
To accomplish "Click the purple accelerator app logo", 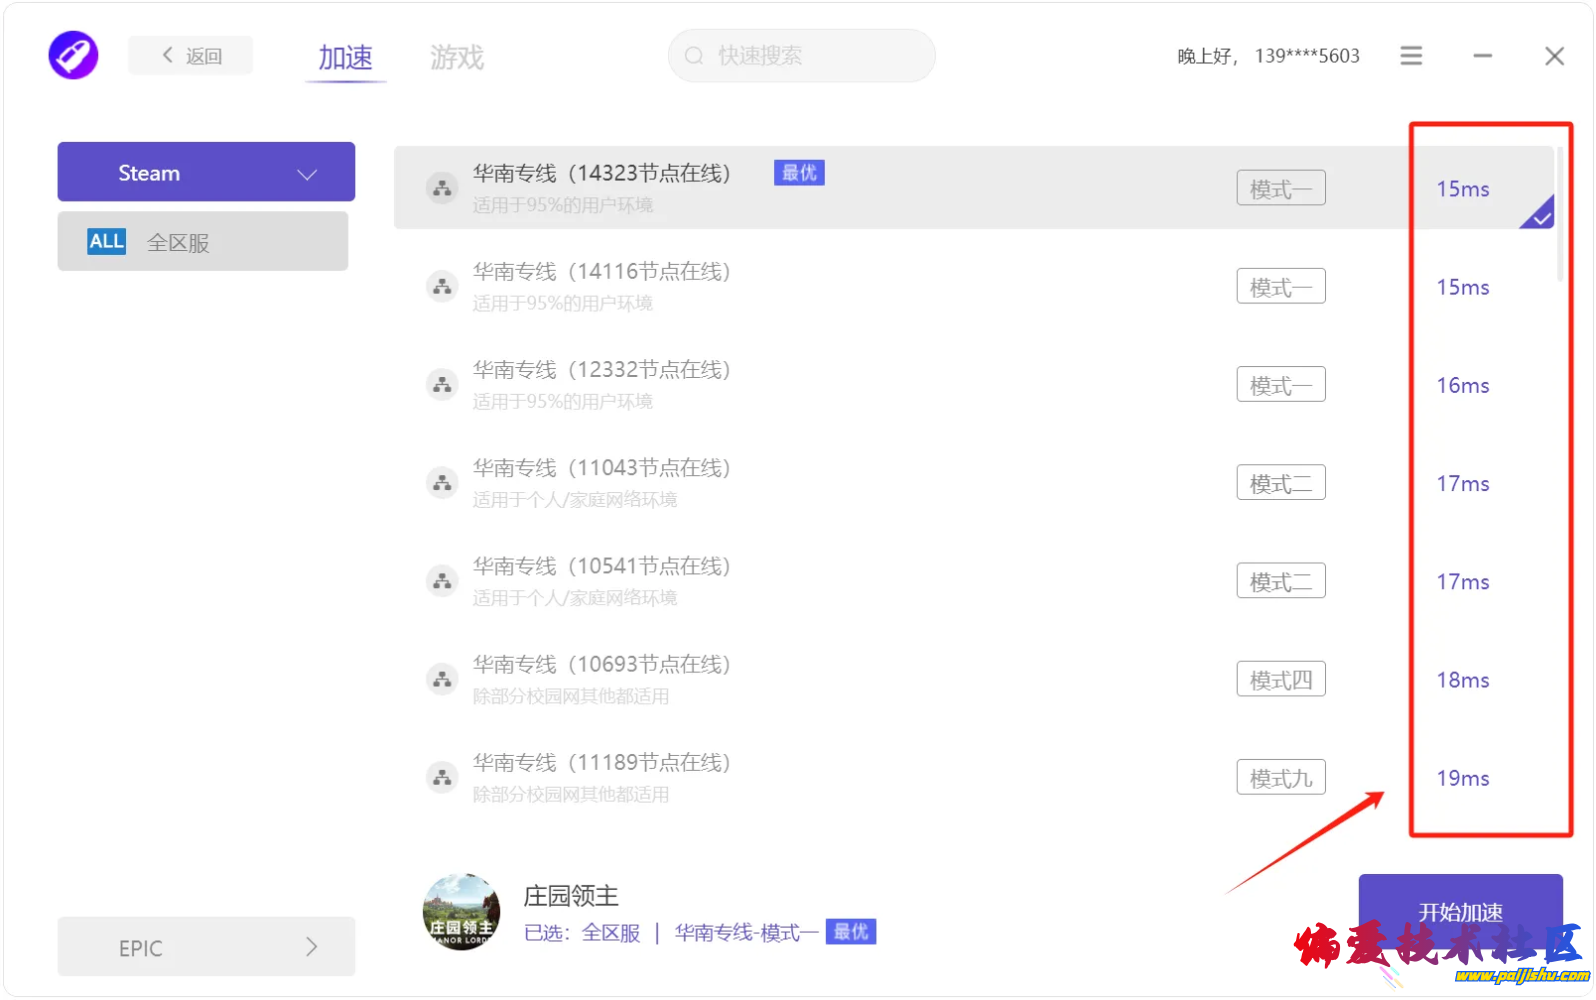I will coord(73,55).
